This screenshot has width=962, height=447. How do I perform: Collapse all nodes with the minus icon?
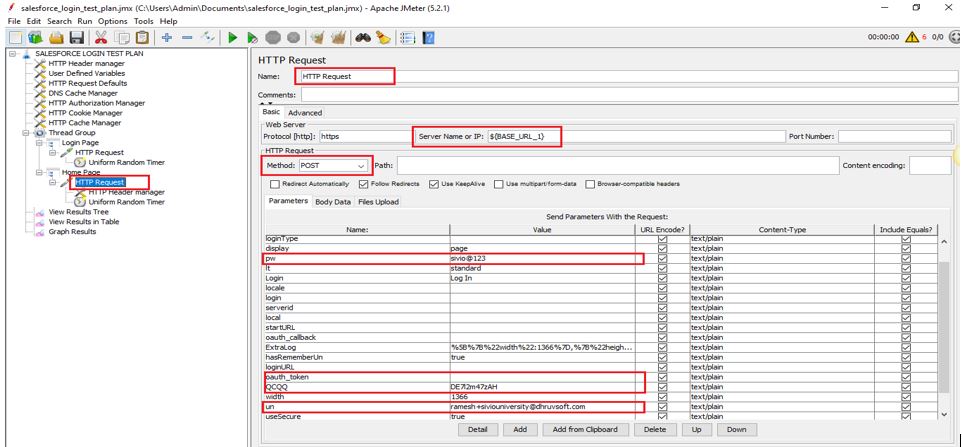point(188,38)
